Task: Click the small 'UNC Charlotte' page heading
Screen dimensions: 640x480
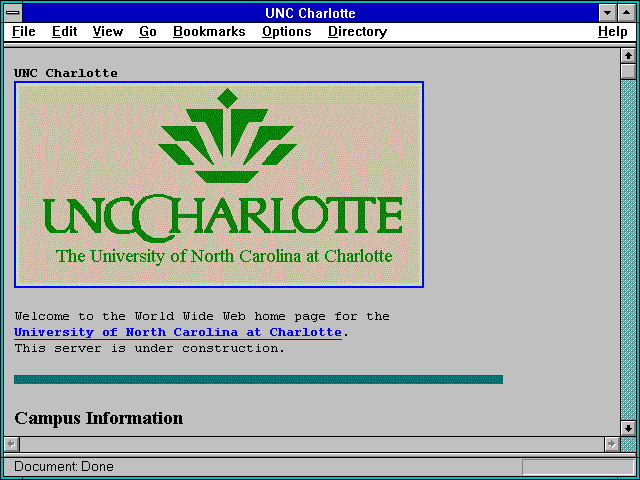Action: pos(66,73)
